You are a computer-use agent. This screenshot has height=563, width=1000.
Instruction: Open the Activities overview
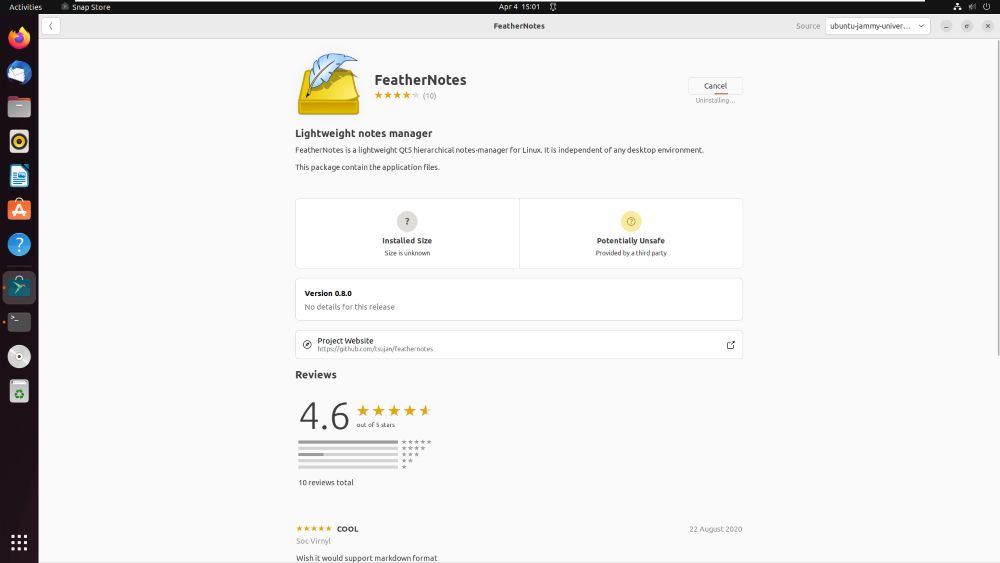click(x=26, y=7)
